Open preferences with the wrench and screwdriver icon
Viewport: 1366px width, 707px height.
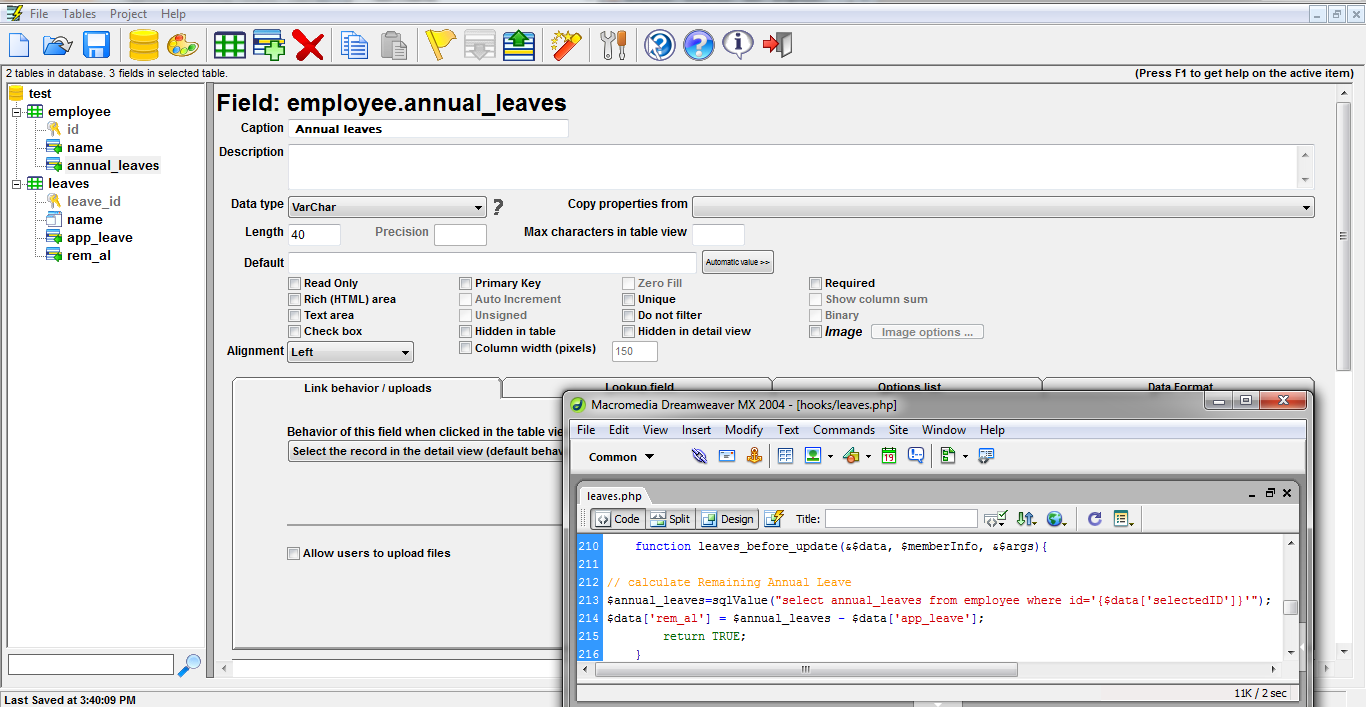coord(613,45)
